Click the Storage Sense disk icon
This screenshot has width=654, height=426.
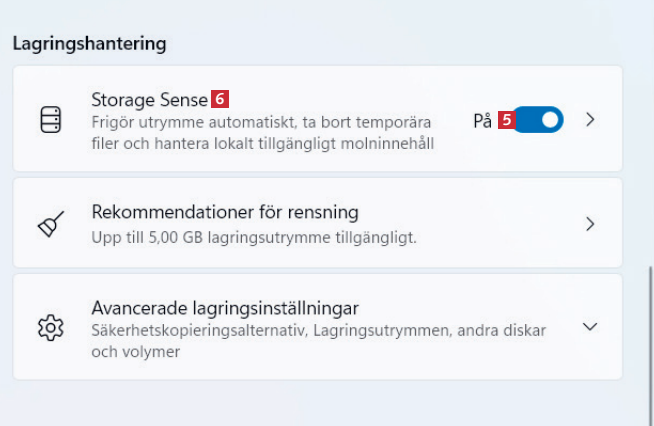click(49, 120)
